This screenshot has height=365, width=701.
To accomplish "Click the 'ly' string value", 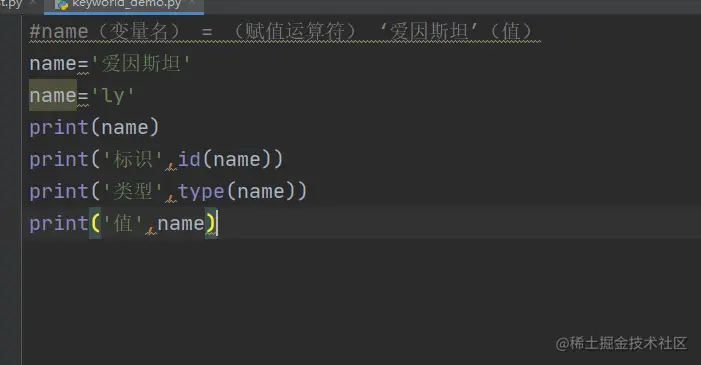I will (x=112, y=96).
